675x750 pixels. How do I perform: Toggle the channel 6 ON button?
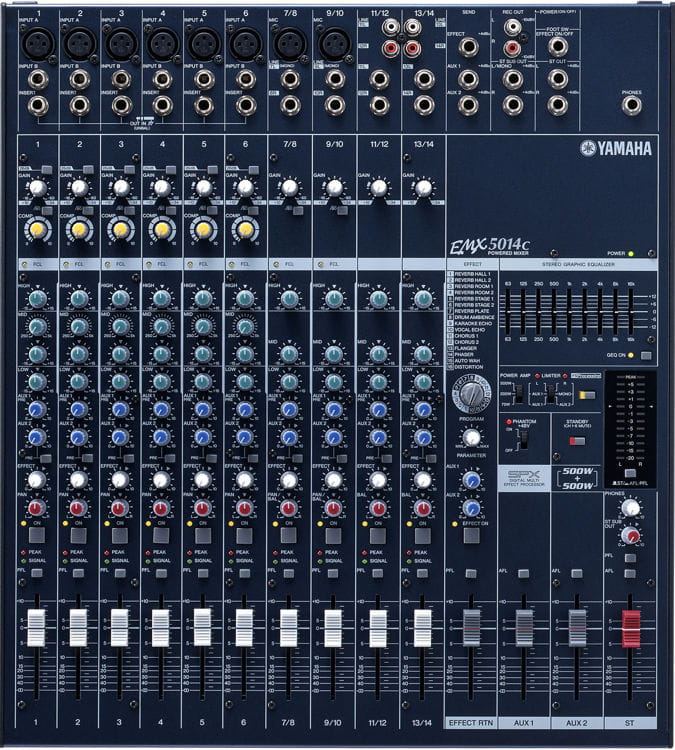click(244, 535)
